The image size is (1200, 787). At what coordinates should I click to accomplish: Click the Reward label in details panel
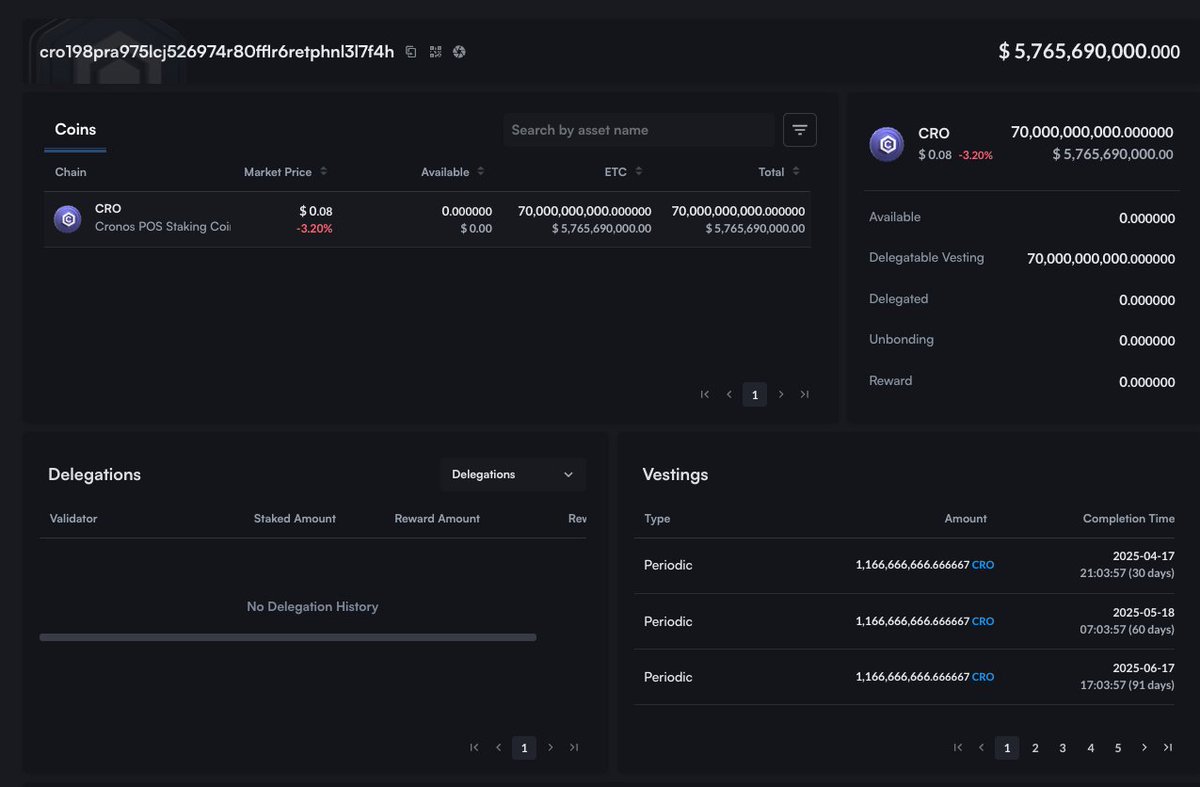pyautogui.click(x=891, y=381)
